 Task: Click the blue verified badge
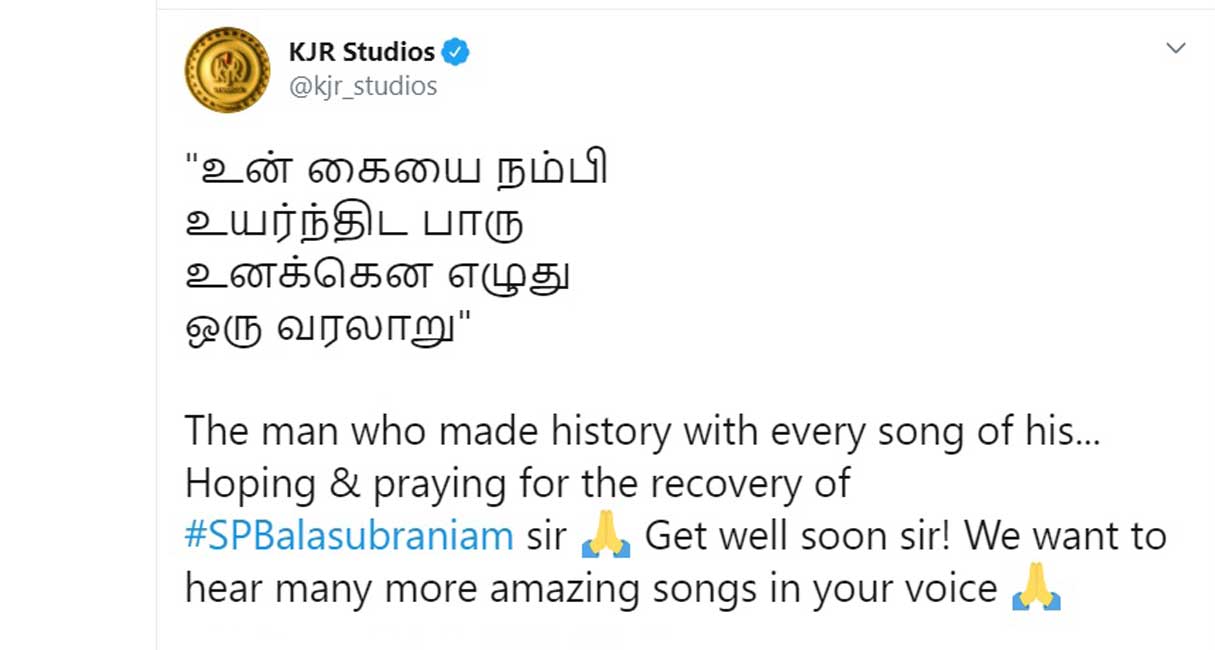click(x=456, y=51)
